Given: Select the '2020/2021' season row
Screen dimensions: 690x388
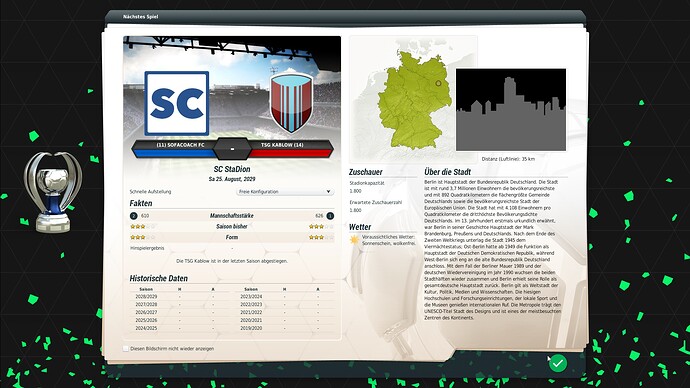Looking at the screenshot, I should tap(284, 320).
